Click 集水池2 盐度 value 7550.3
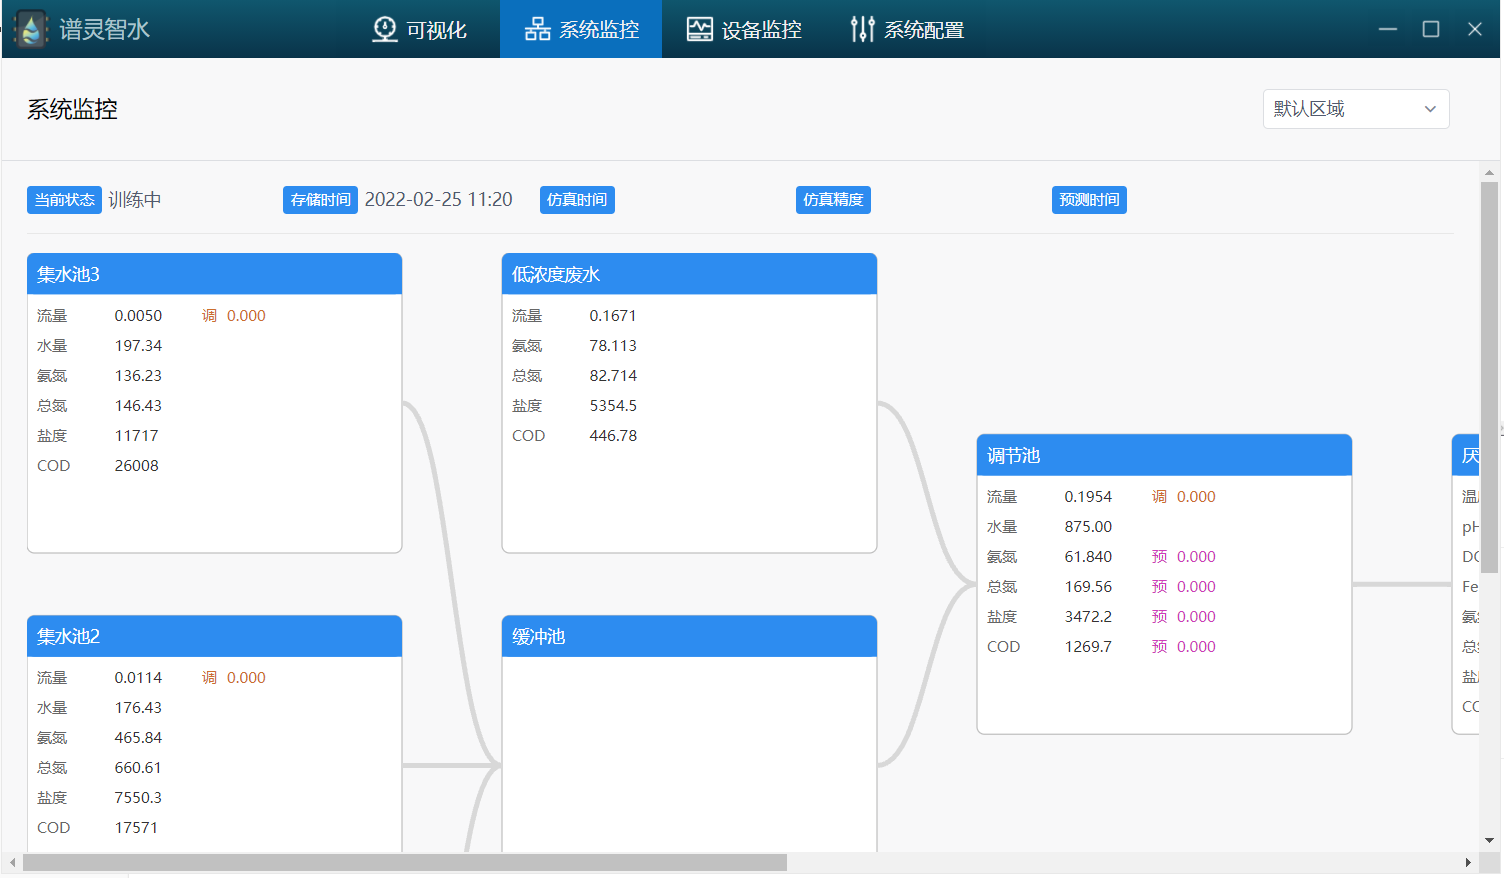The width and height of the screenshot is (1504, 878). (x=138, y=798)
